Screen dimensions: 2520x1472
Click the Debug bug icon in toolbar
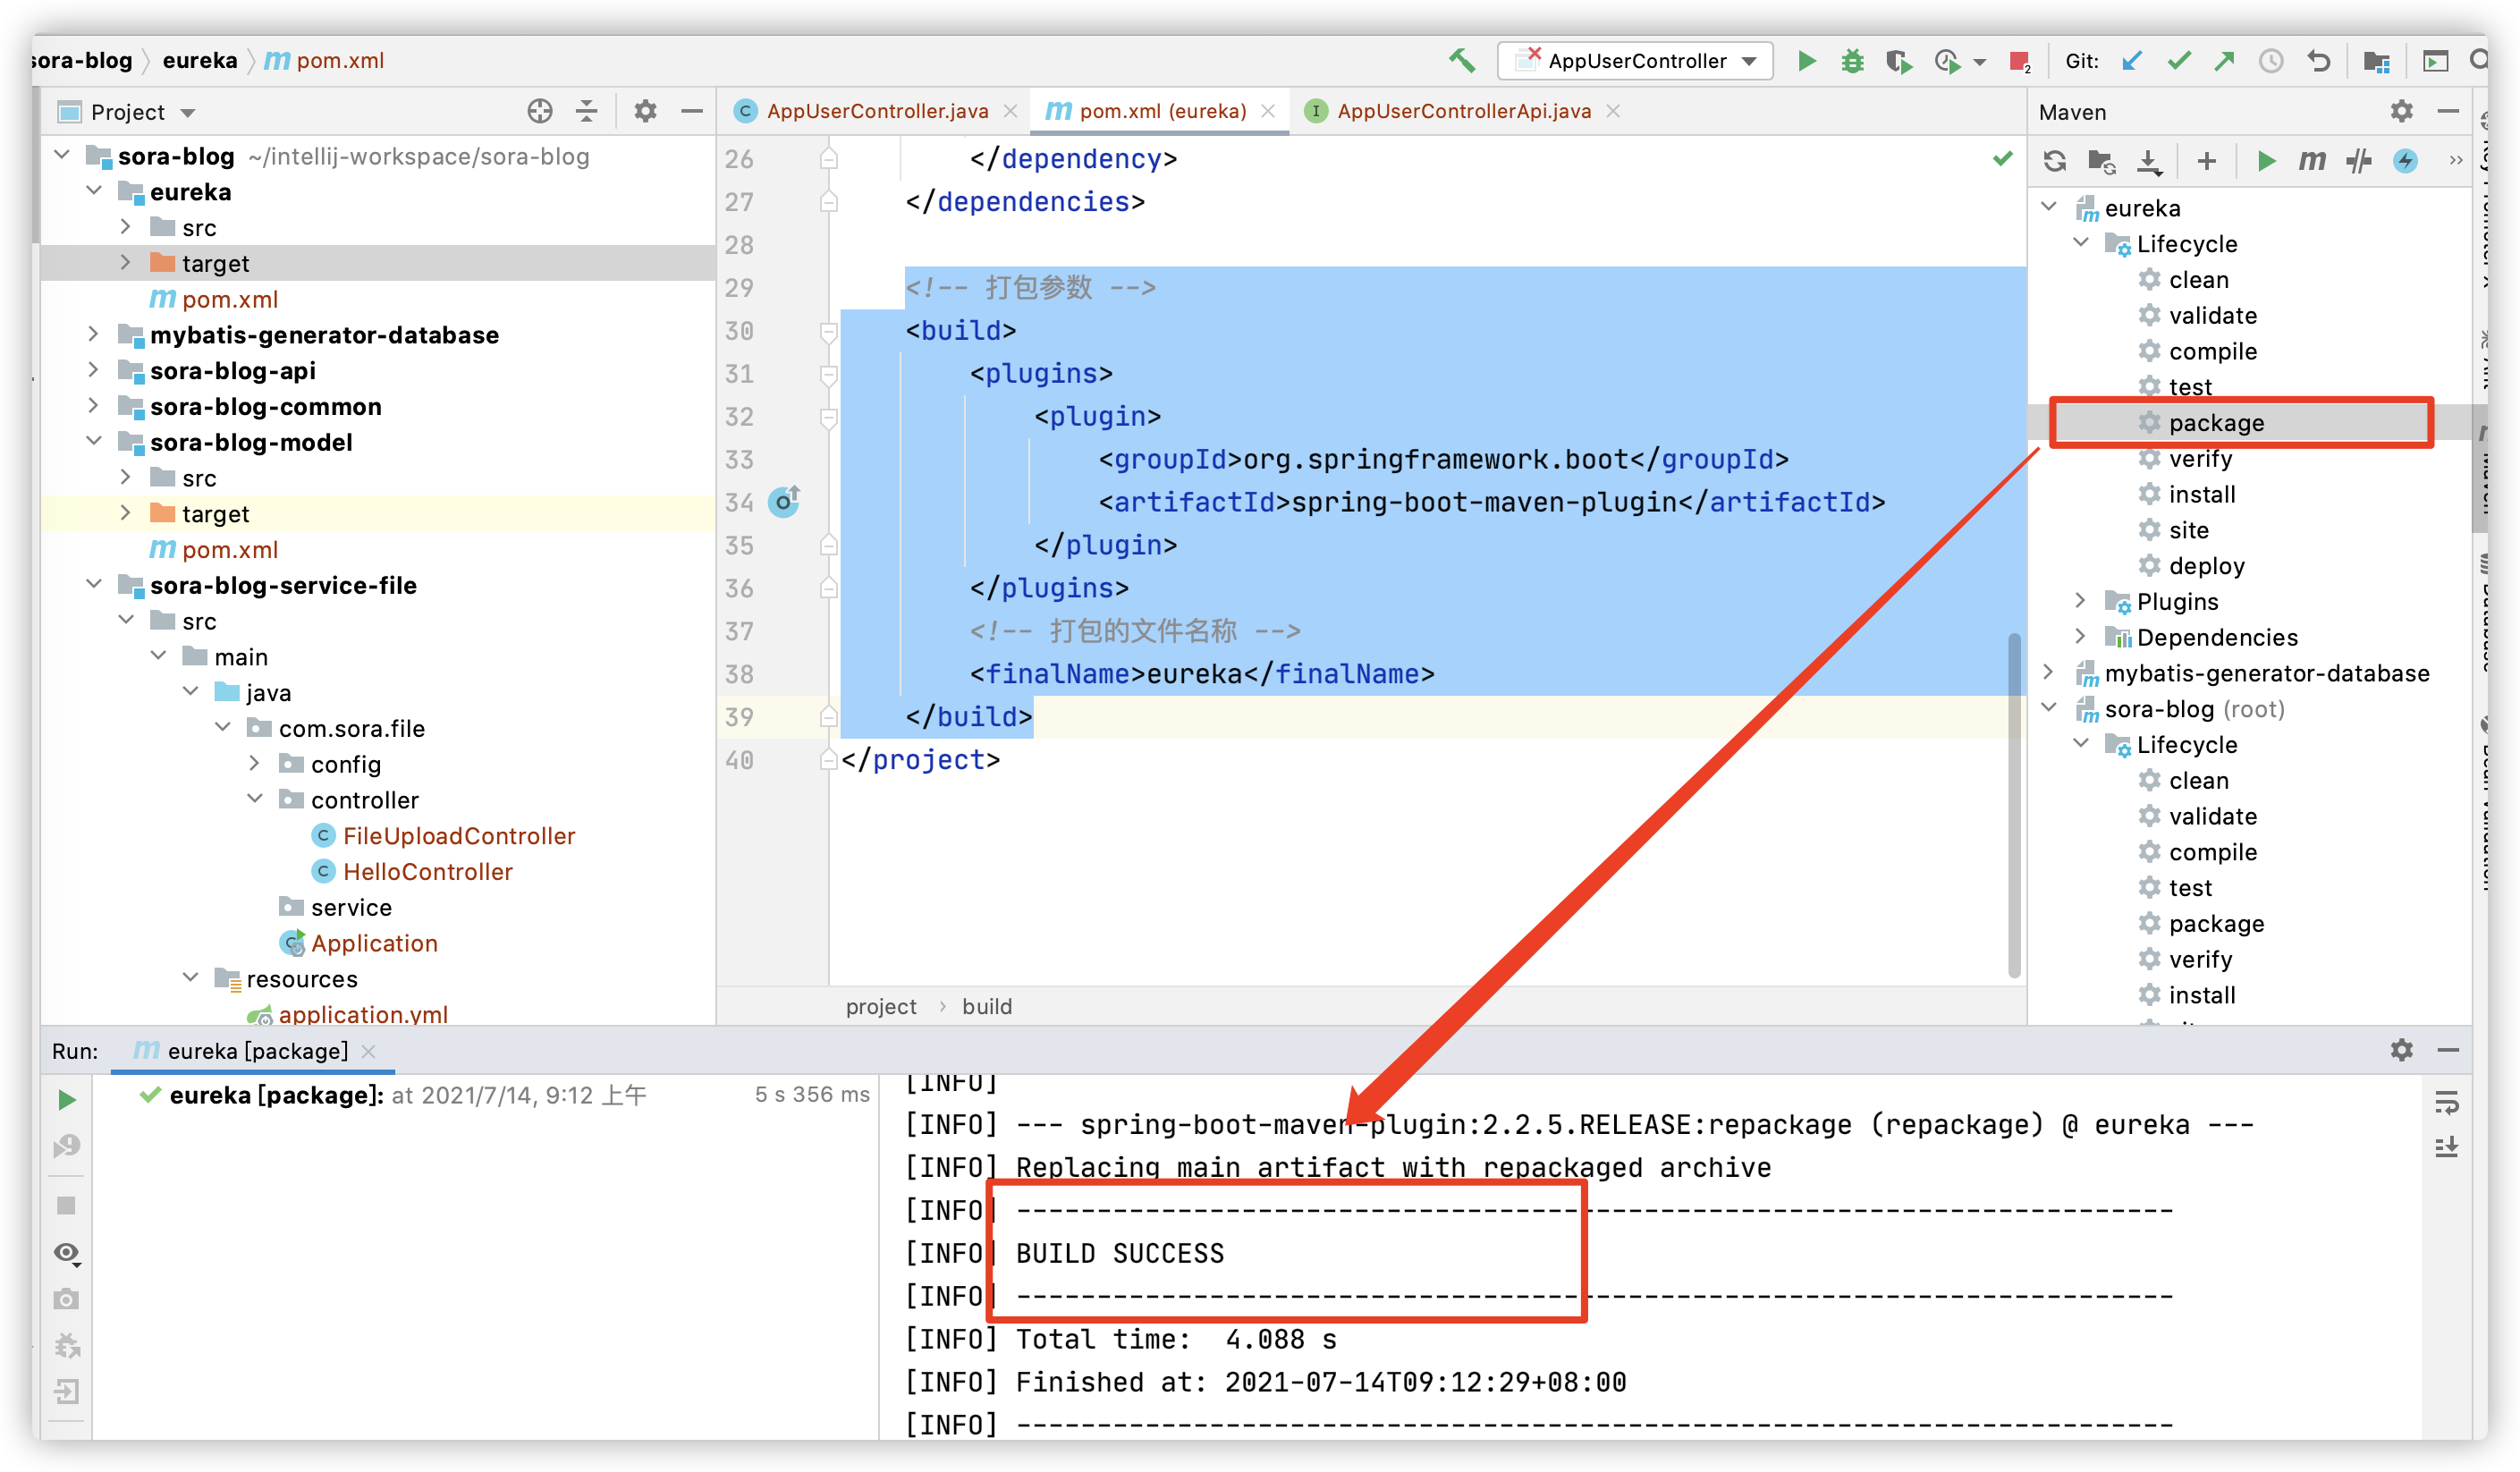click(x=1852, y=61)
